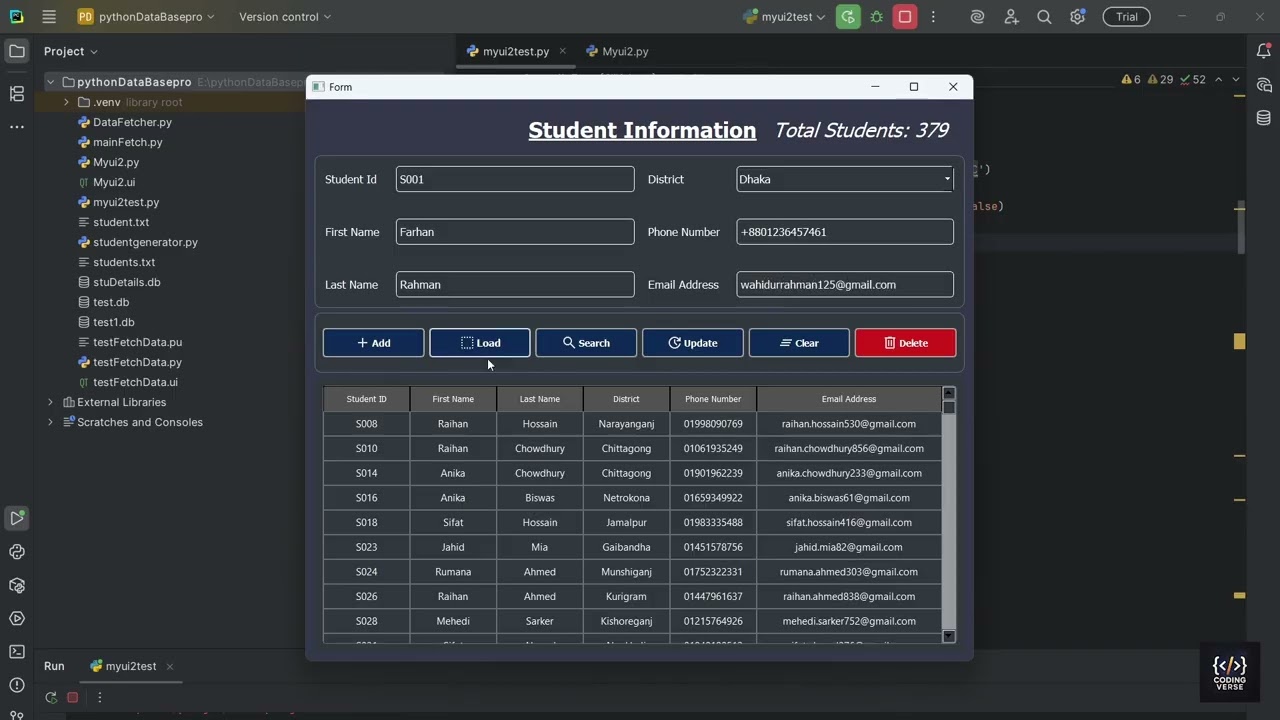The height and width of the screenshot is (720, 1280).
Task: Open the Run tool window icon
Action: tap(17, 518)
